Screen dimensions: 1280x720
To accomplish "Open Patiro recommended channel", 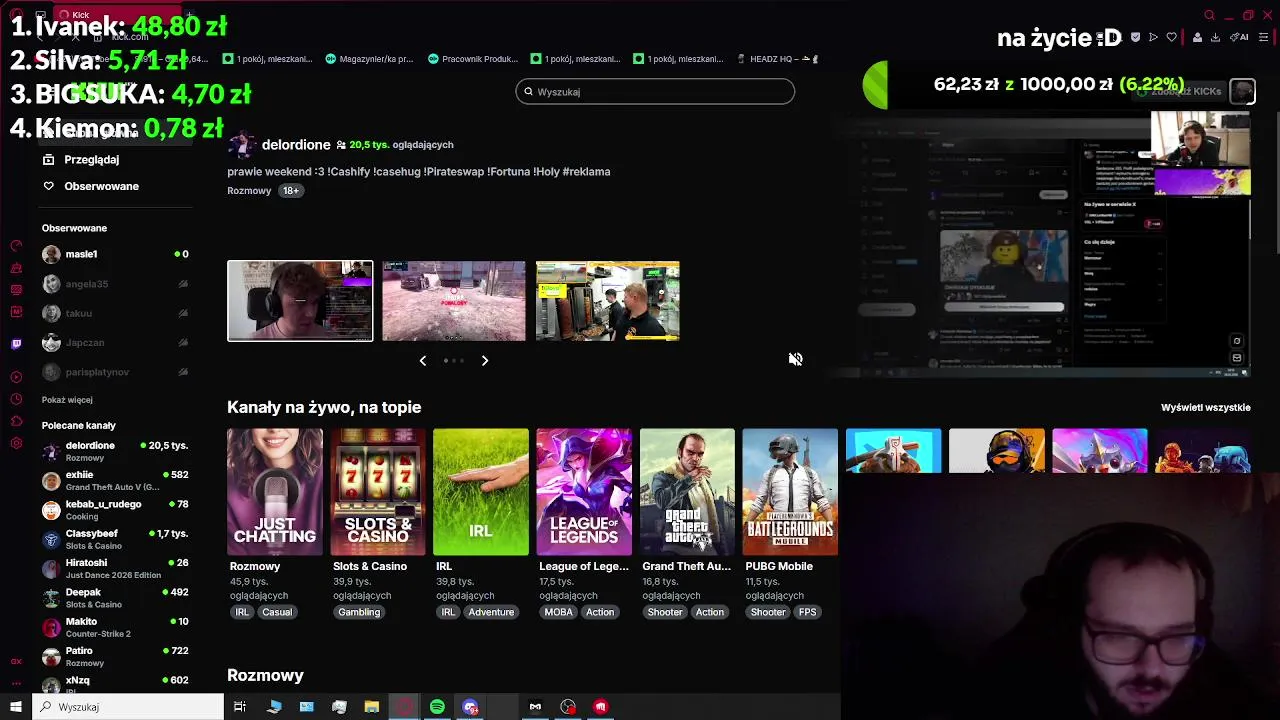I will tap(115, 657).
